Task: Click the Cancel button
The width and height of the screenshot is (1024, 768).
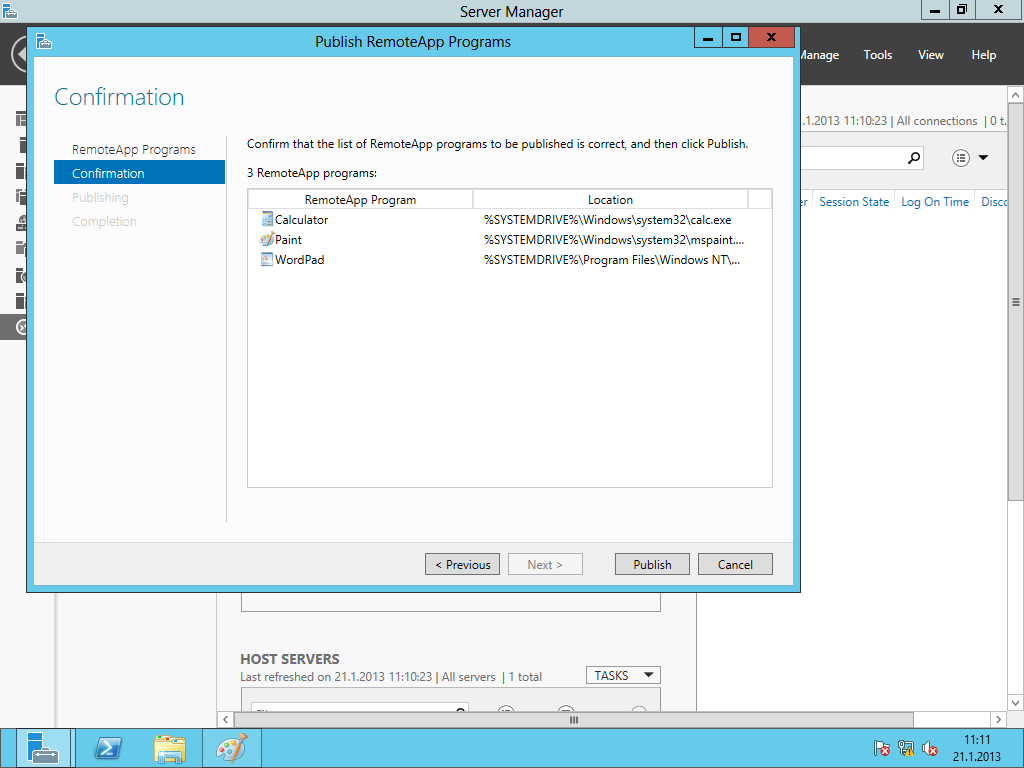Action: [x=735, y=564]
